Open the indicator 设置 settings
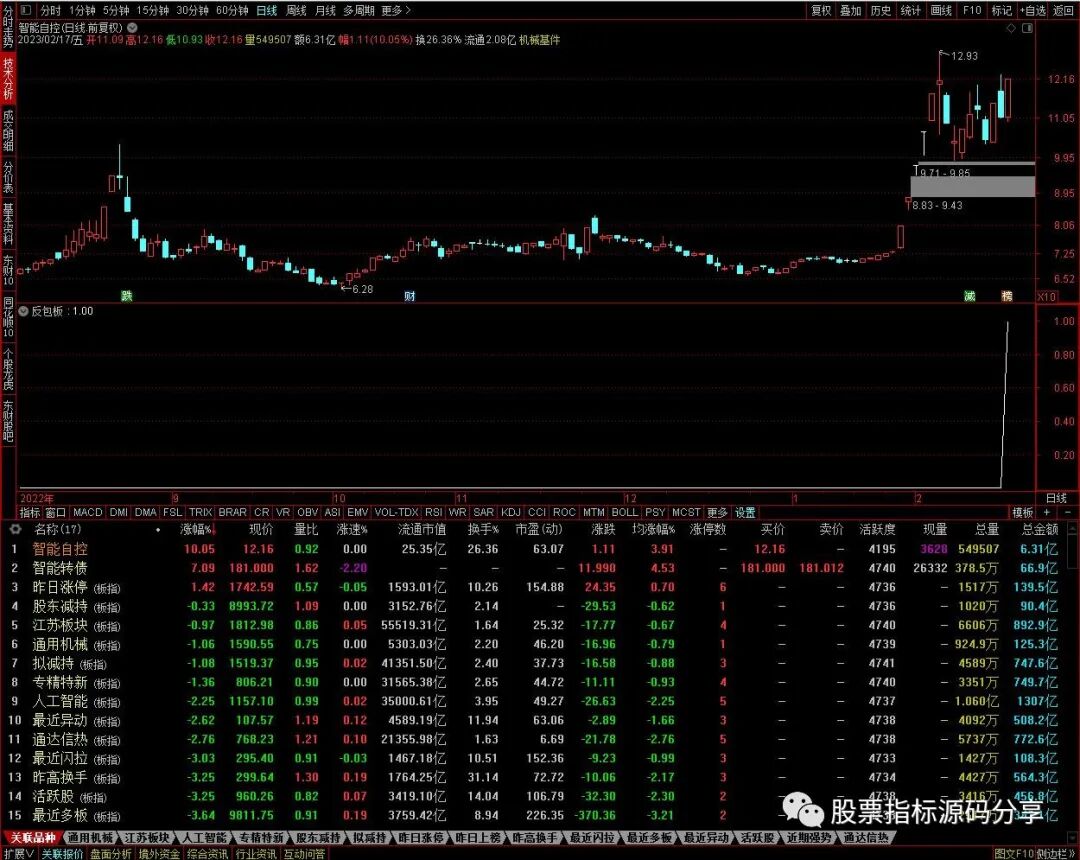The image size is (1080, 860). point(745,512)
